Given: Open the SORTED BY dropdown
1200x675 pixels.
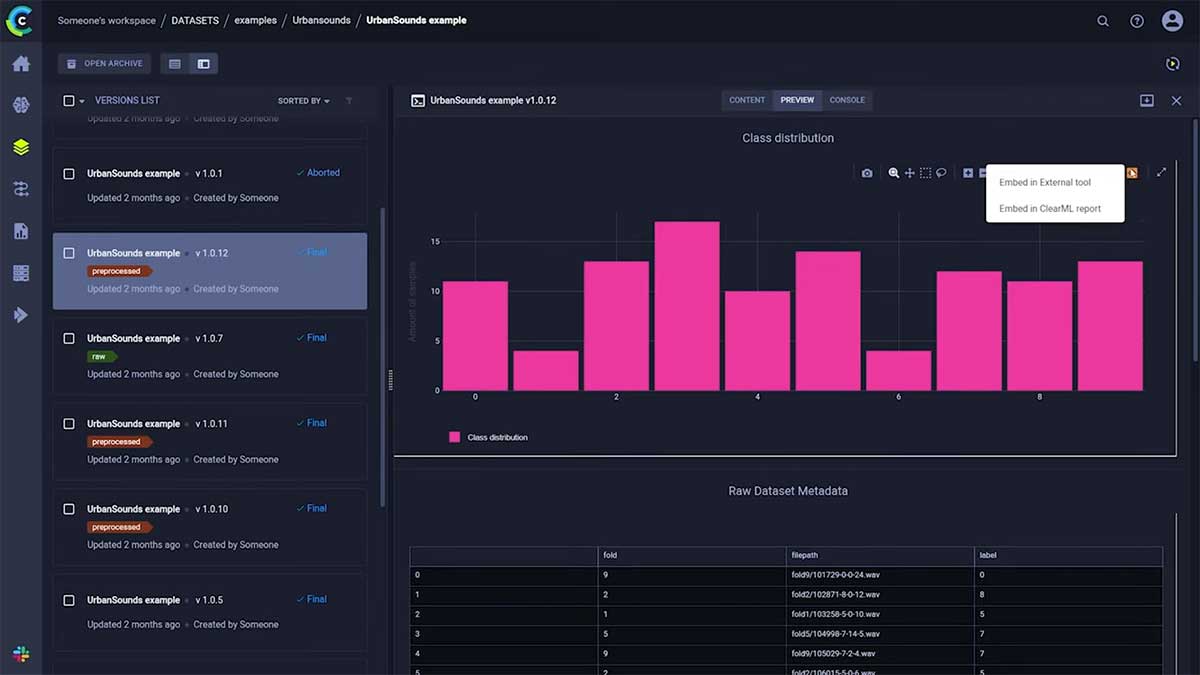Looking at the screenshot, I should pos(304,101).
